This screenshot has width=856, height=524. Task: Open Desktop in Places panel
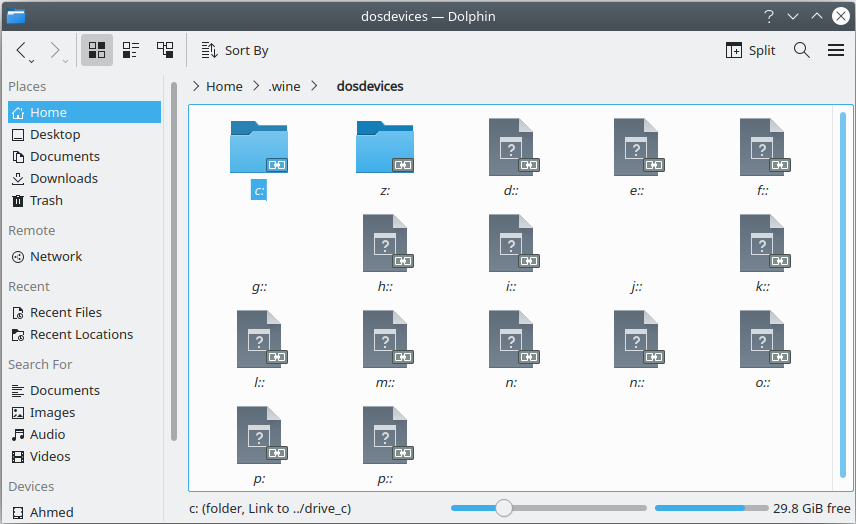click(x=85, y=134)
